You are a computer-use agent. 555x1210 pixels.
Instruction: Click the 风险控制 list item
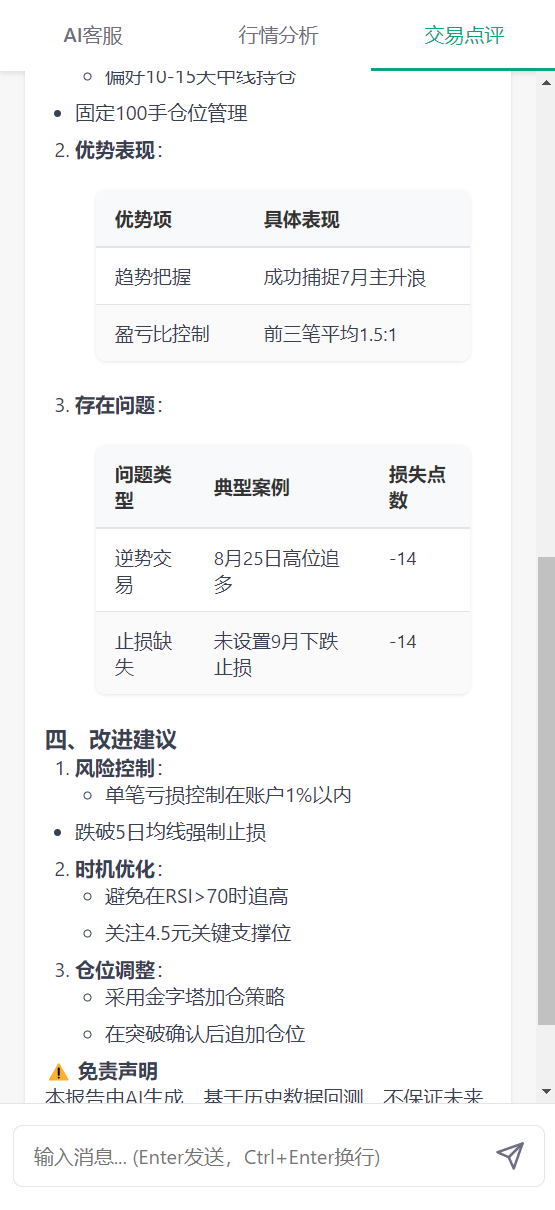click(118, 768)
